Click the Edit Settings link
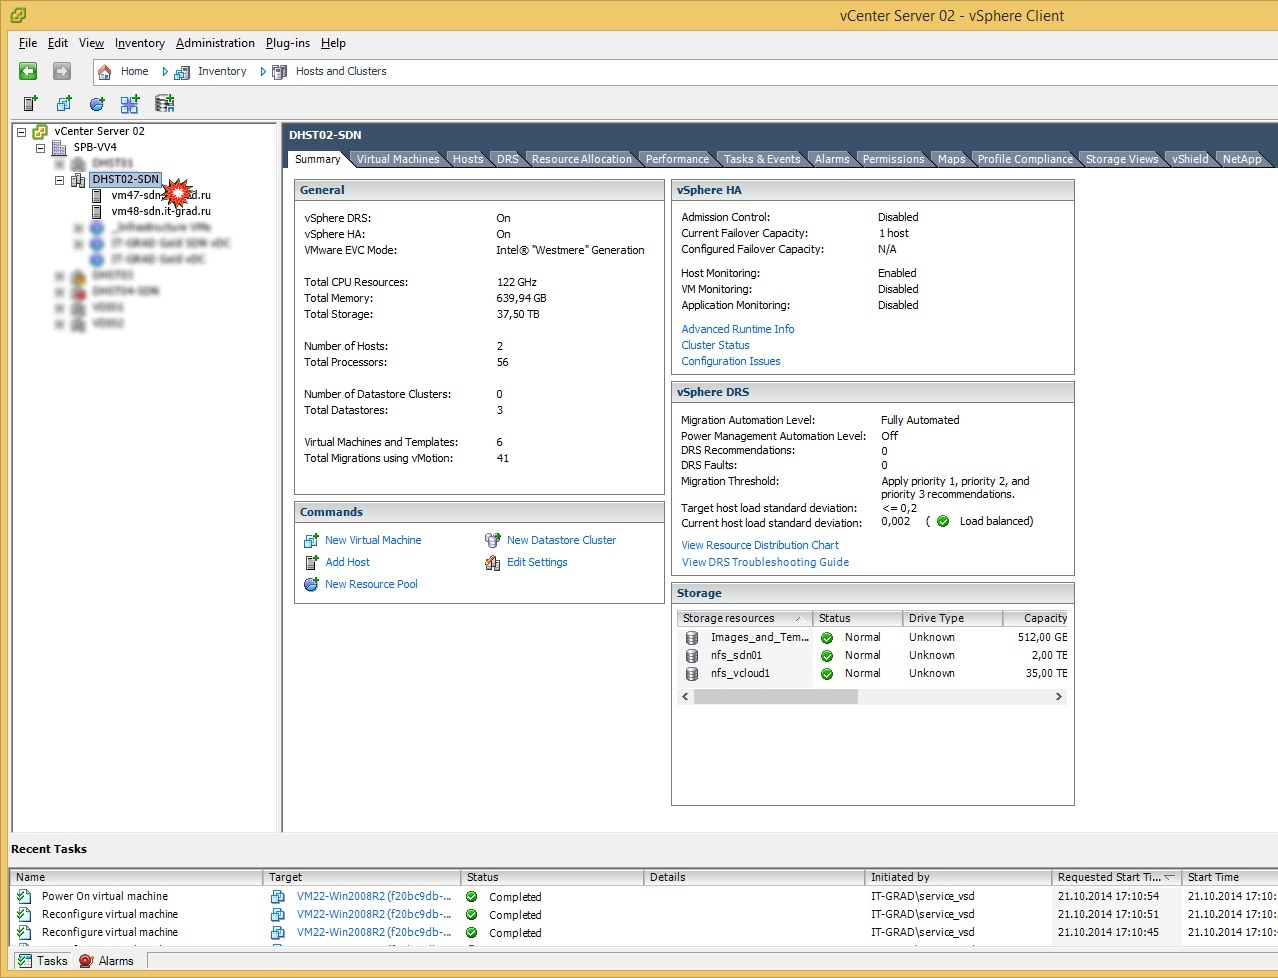The image size is (1278, 978). 537,562
